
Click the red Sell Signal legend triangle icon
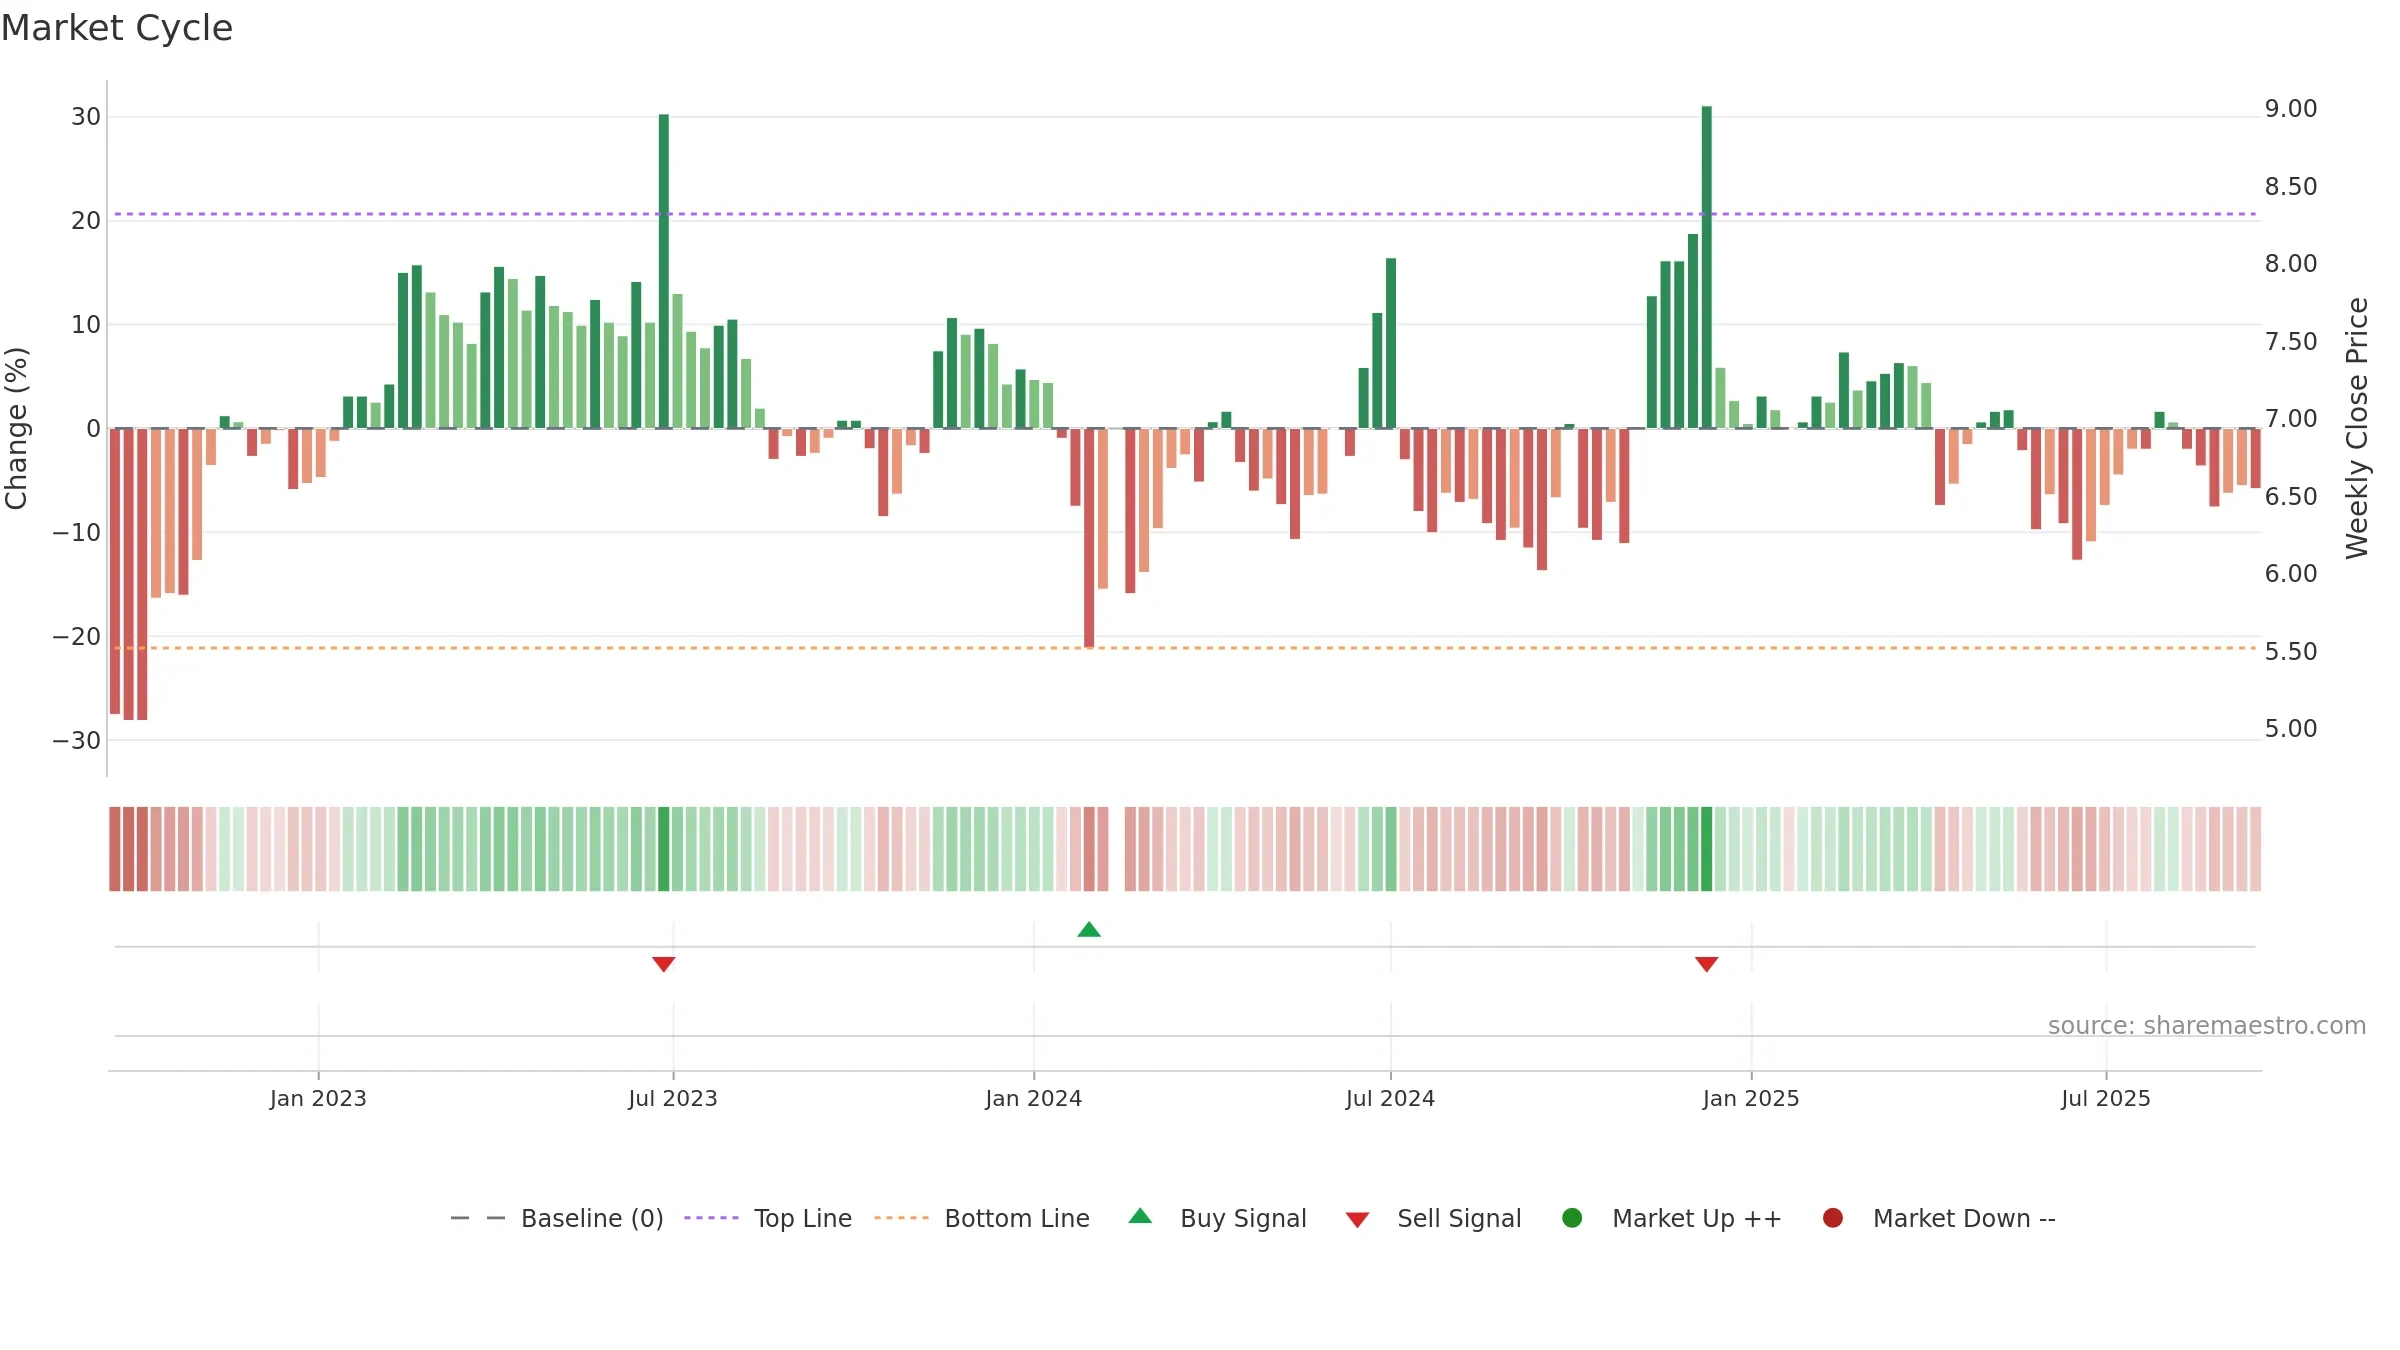pyautogui.click(x=1357, y=1220)
